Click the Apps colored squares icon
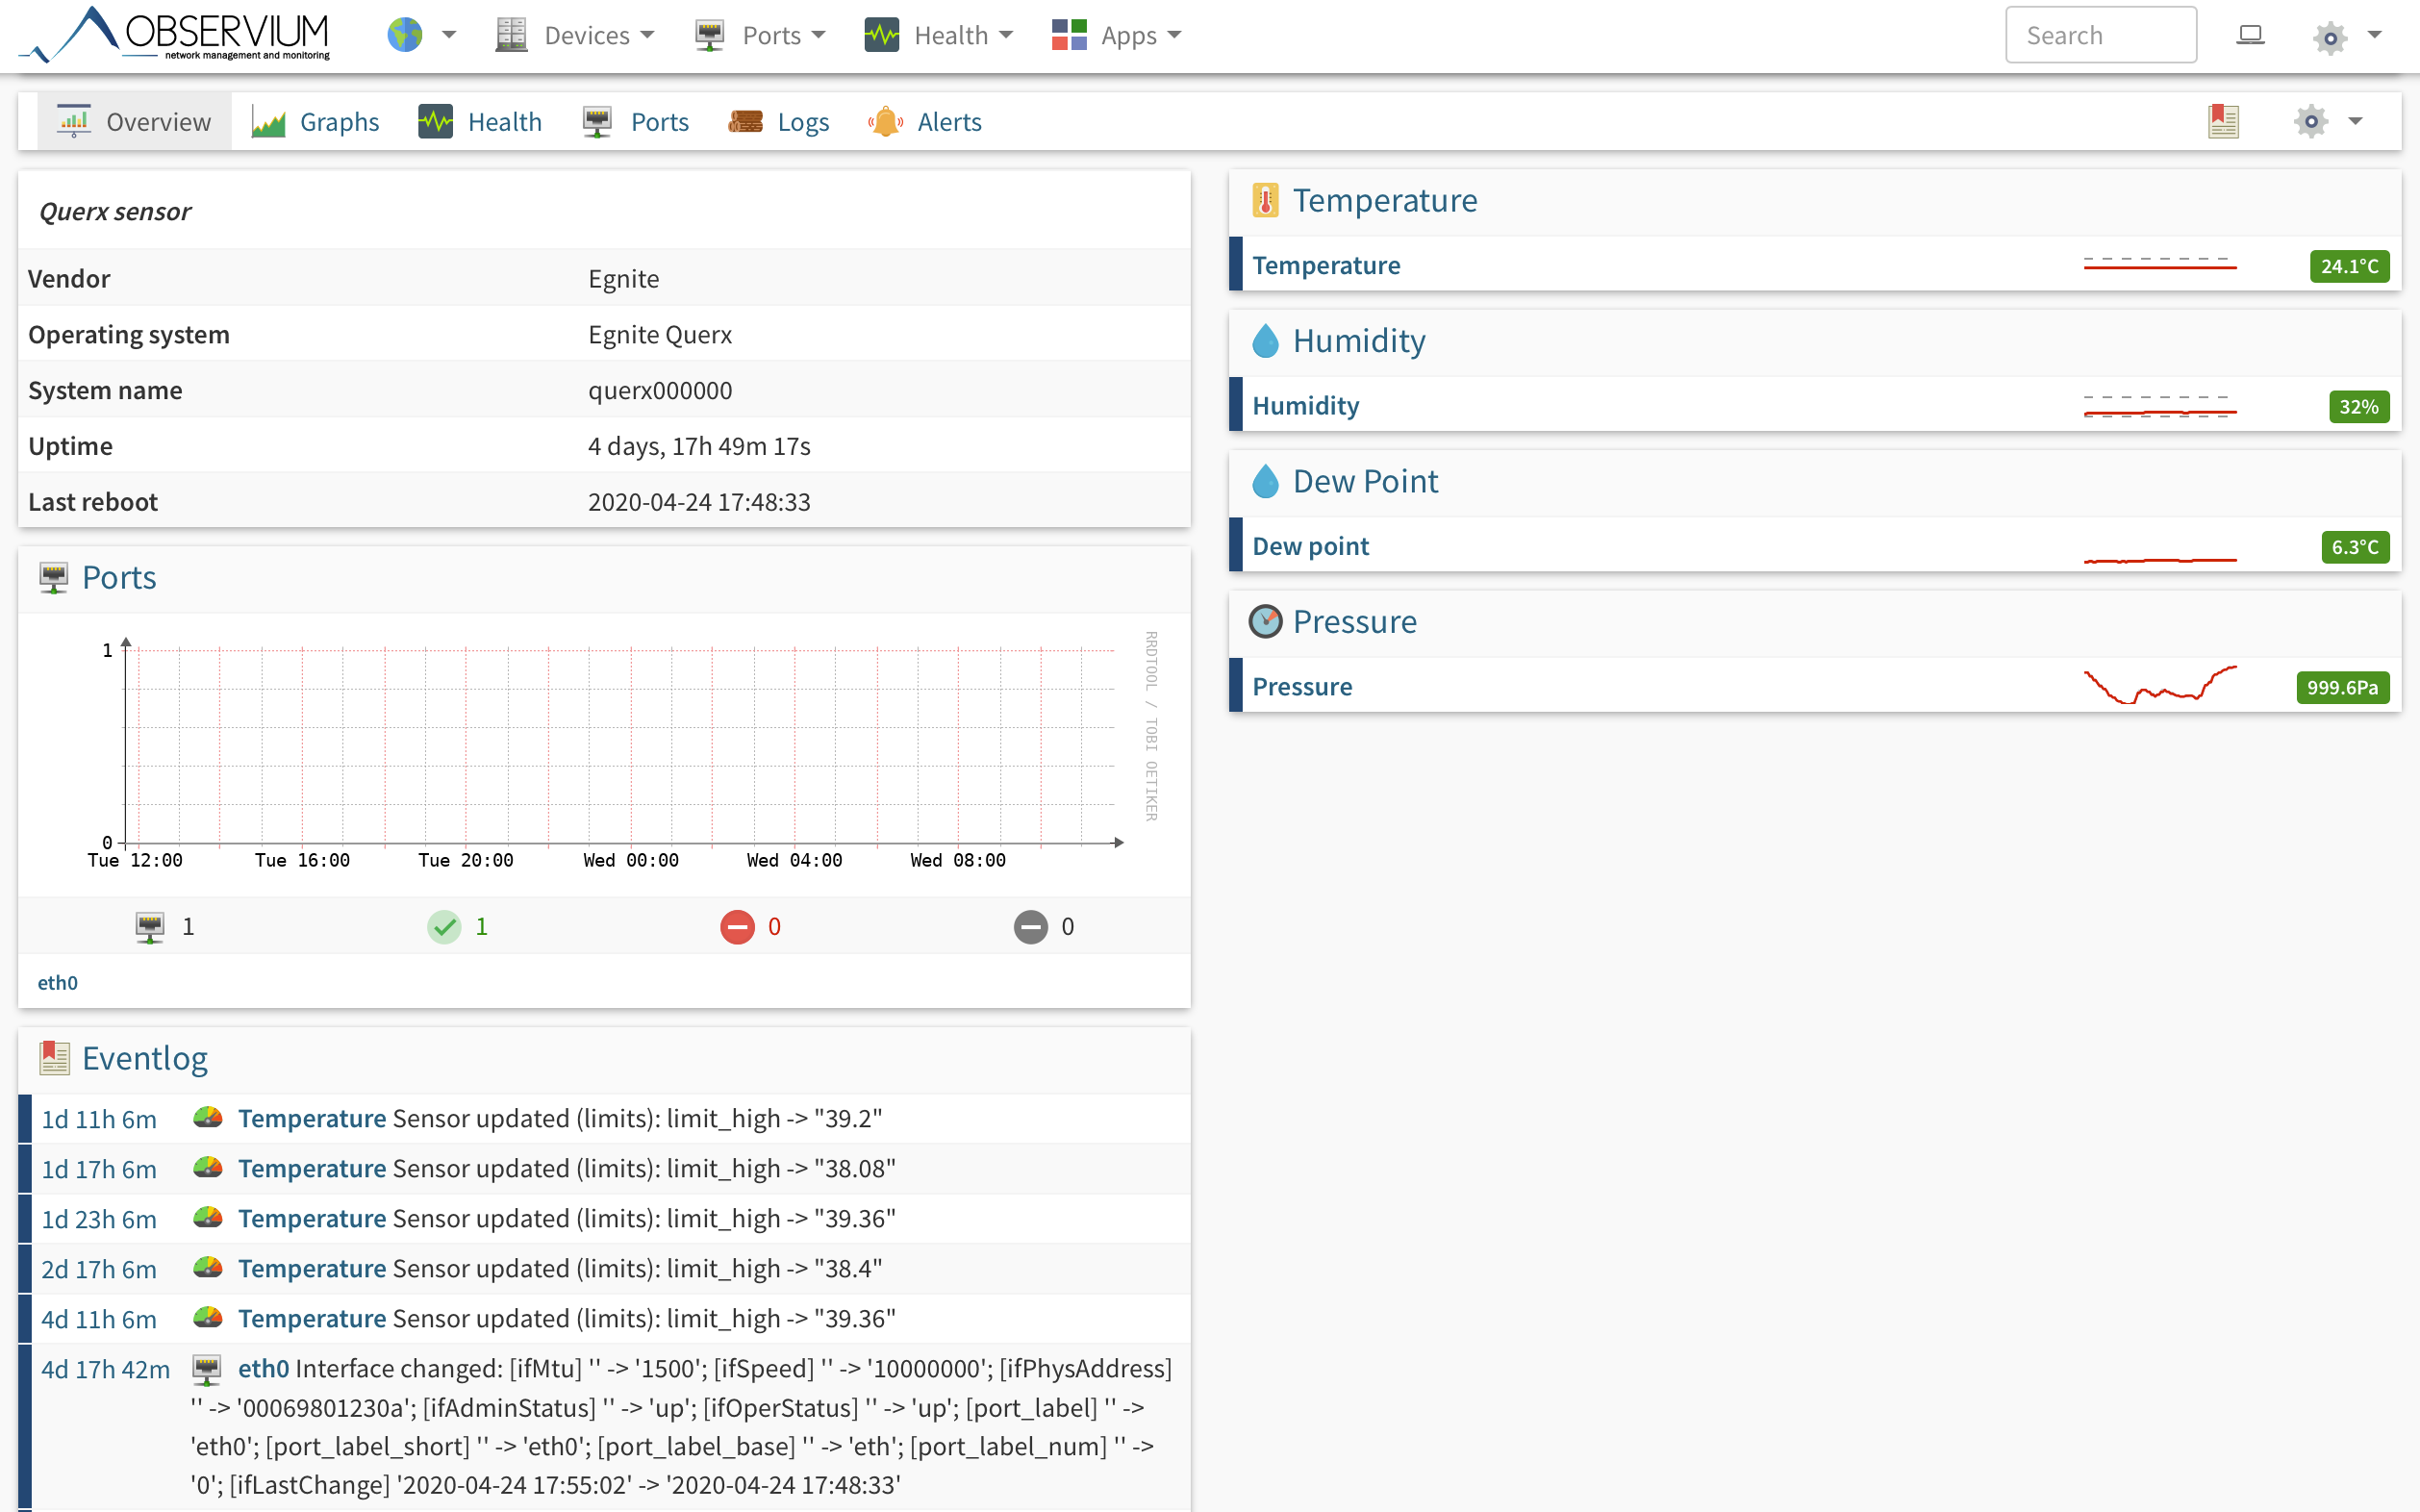 pyautogui.click(x=1069, y=35)
